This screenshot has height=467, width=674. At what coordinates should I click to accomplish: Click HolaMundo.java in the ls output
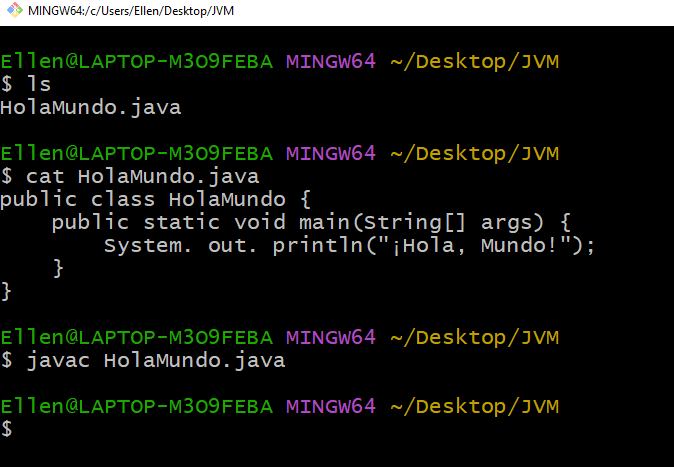point(90,107)
